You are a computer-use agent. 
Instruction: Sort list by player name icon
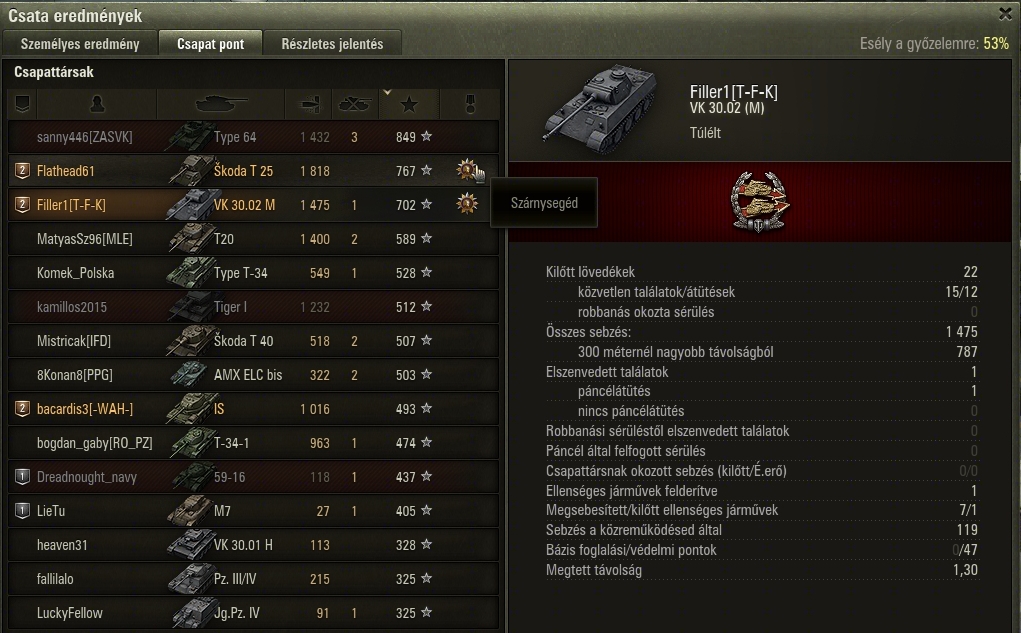(97, 104)
